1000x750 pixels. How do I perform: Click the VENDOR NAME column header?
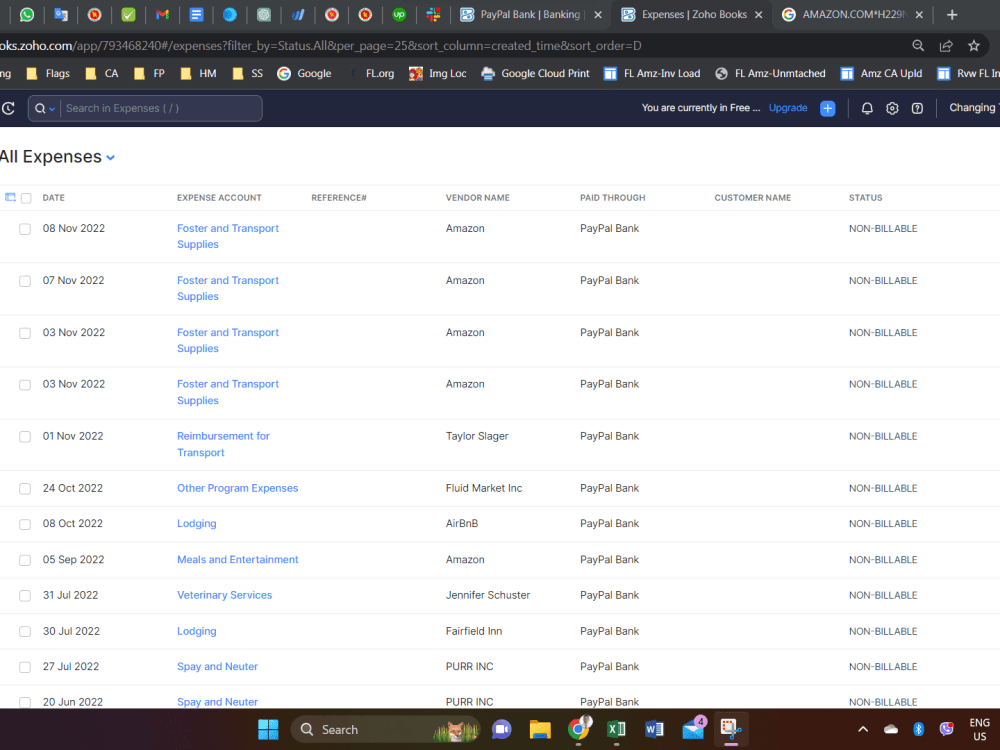(x=477, y=198)
